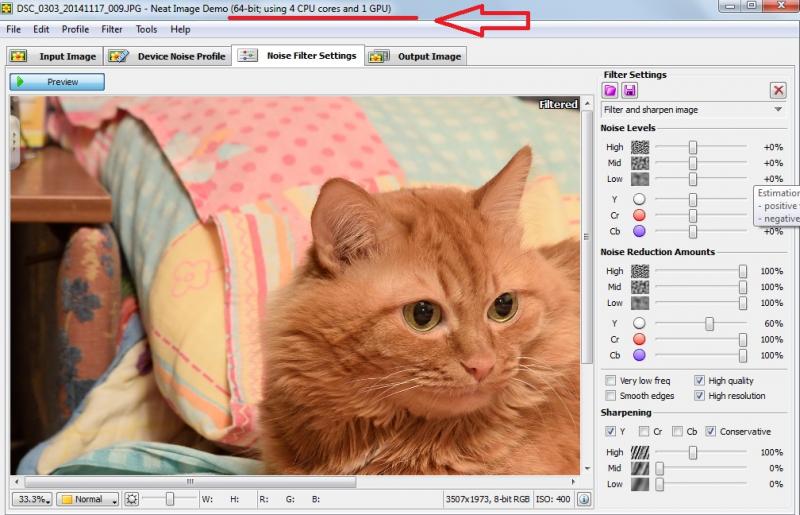
Task: Click the High sharpening pattern icon
Action: click(x=640, y=452)
